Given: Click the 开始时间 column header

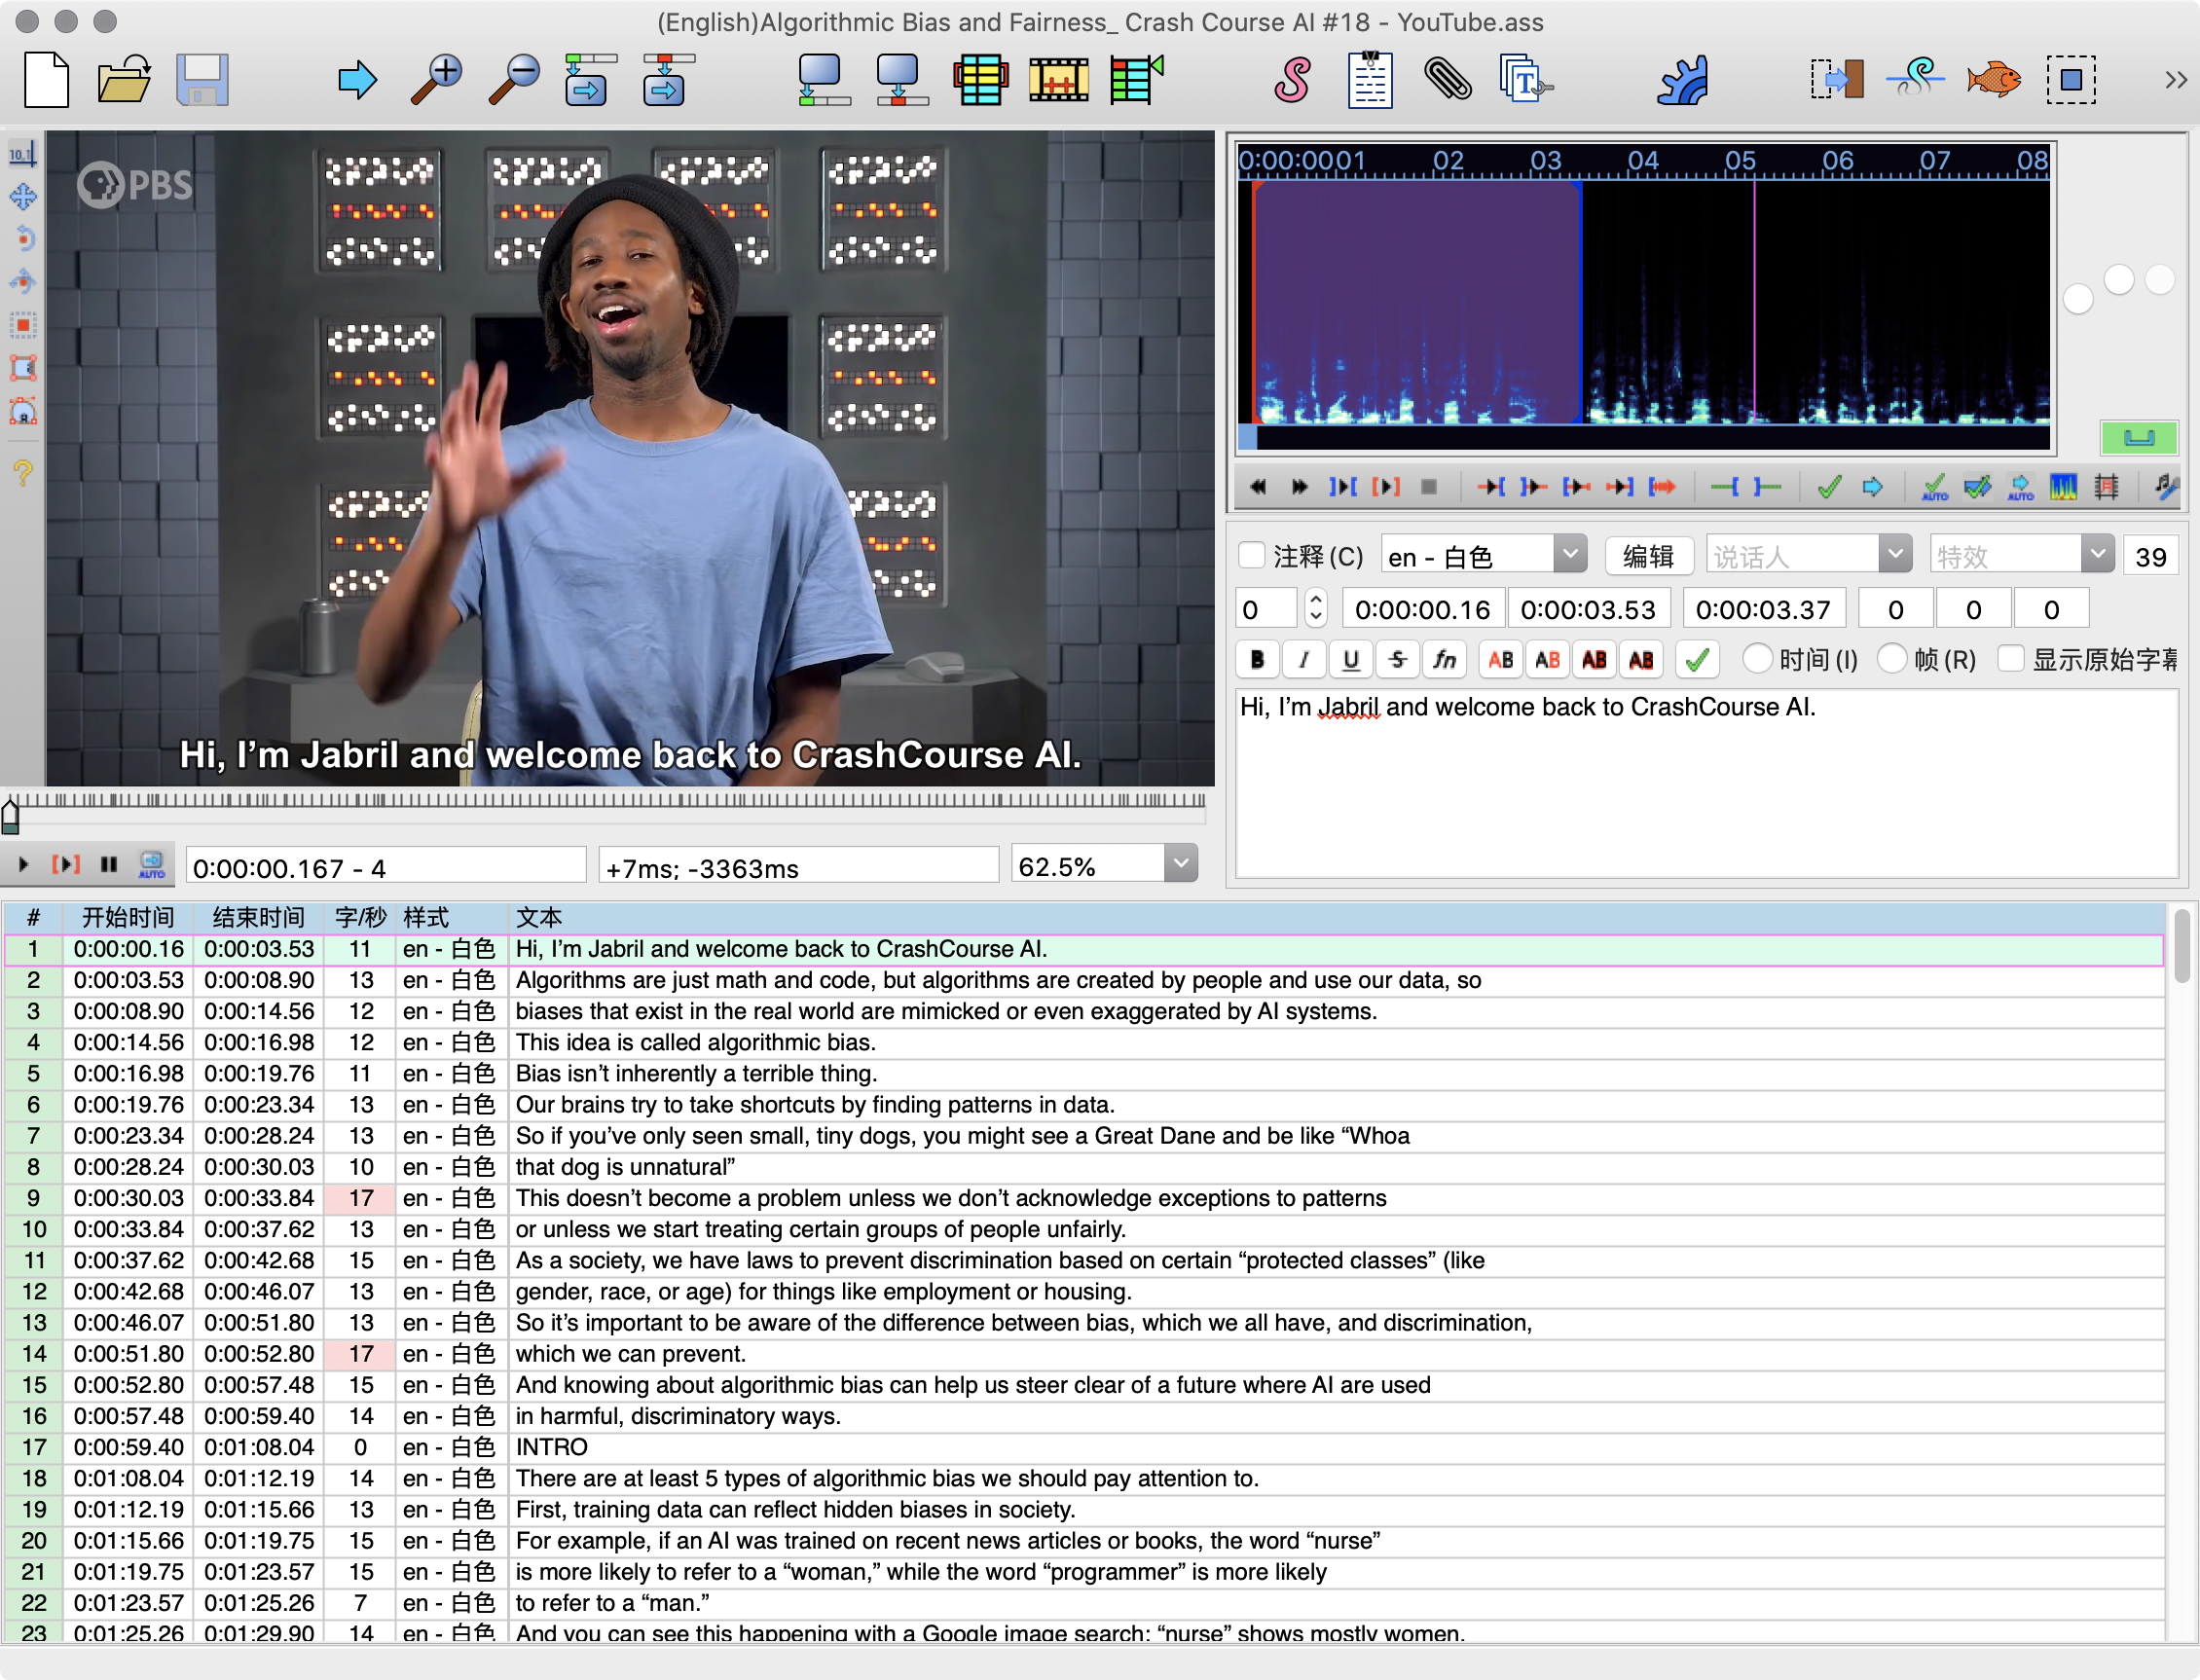Looking at the screenshot, I should point(128,917).
